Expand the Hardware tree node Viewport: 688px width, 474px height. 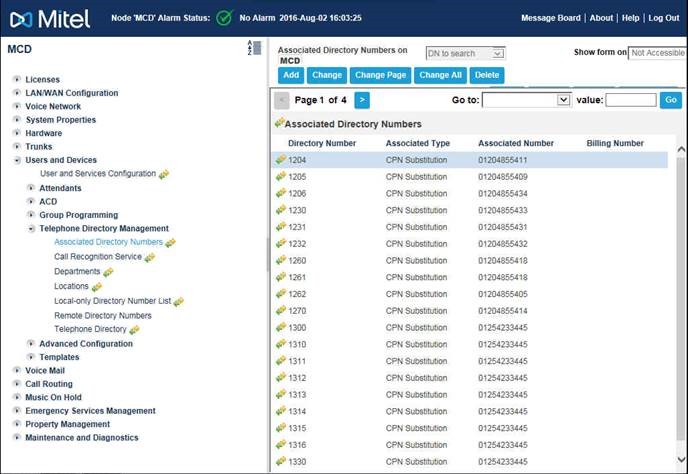coord(17,133)
